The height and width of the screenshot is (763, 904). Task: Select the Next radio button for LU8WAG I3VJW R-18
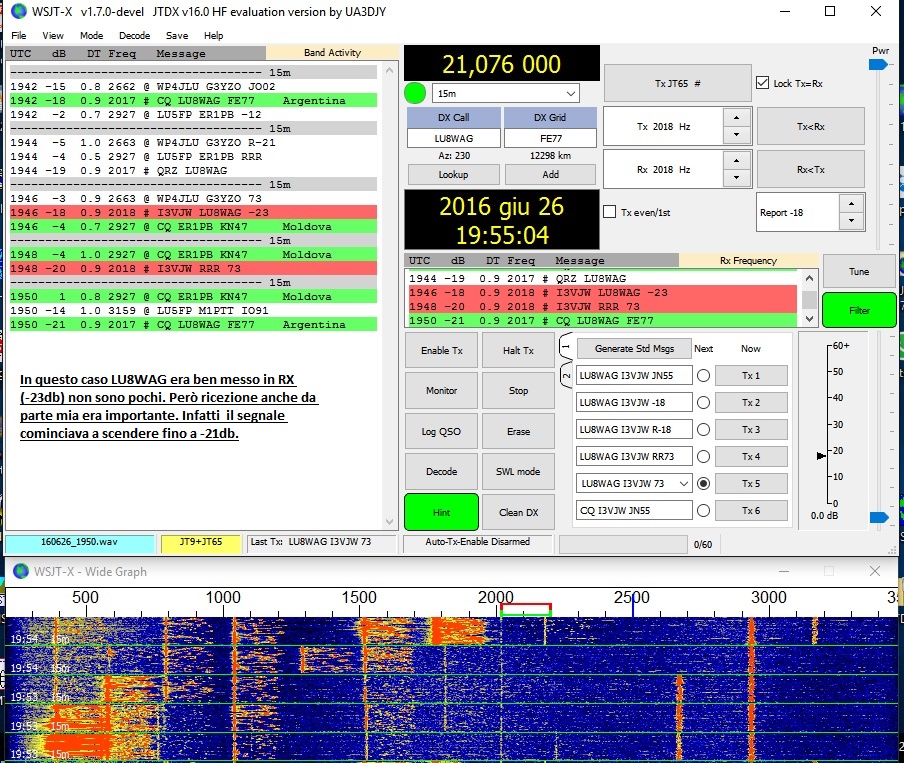(x=703, y=430)
